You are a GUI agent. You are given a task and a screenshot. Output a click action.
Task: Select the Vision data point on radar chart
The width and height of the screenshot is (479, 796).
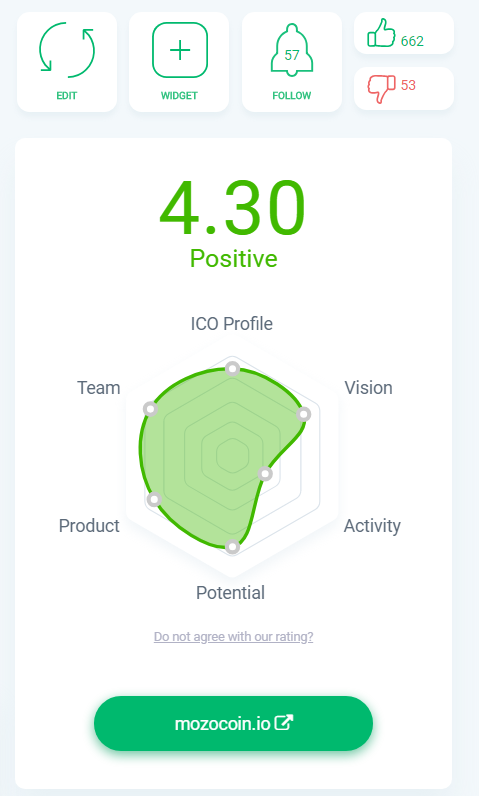303,415
